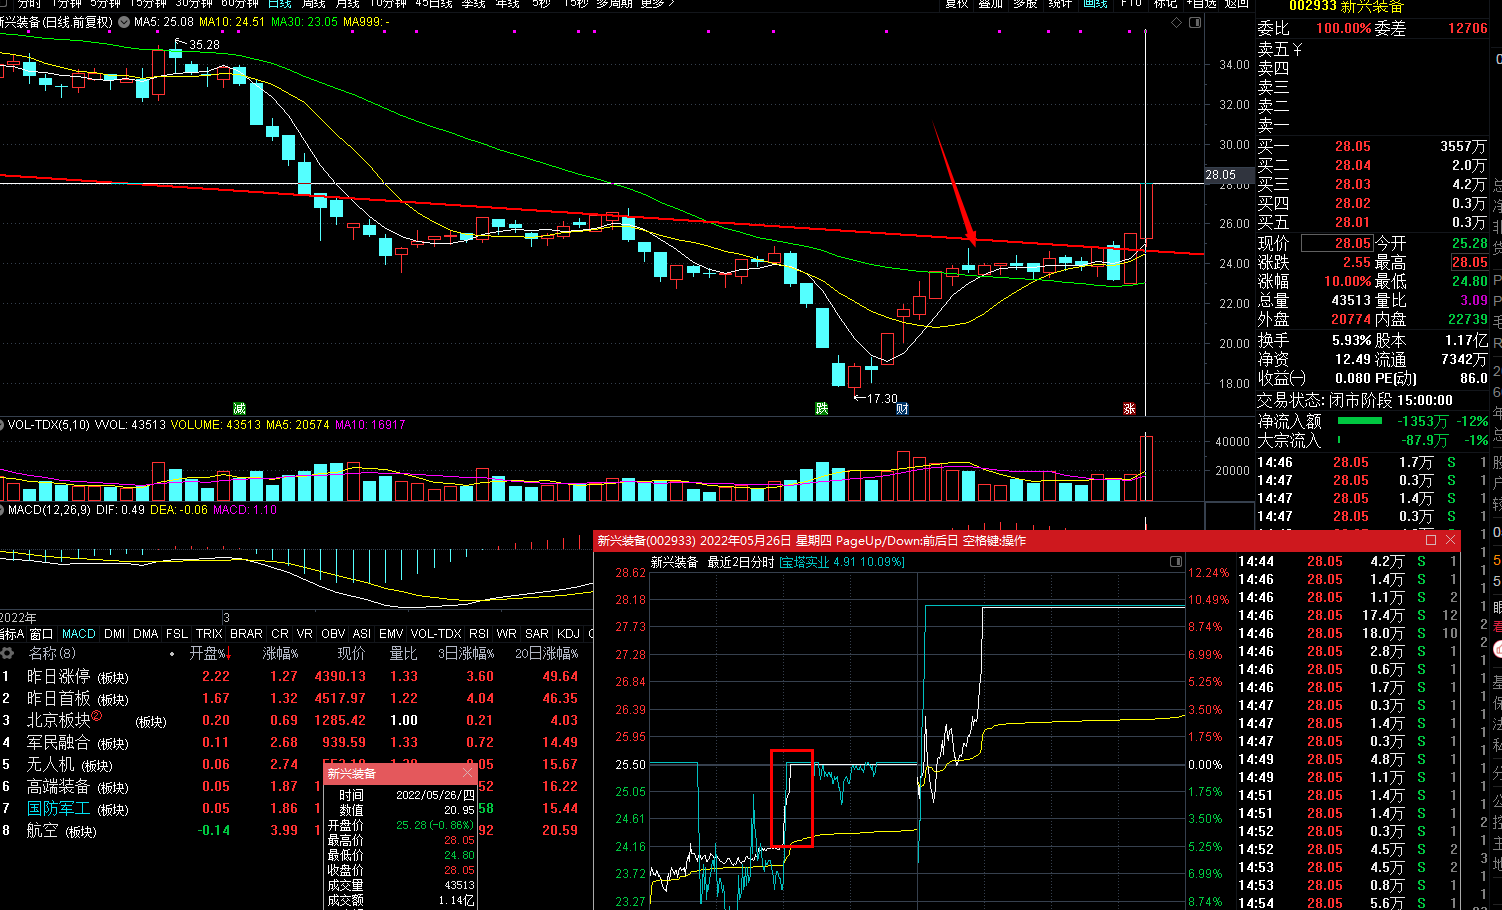Screen dimensions: 1502x910
Task: Switch to the DMI indicator tab
Action: click(114, 634)
